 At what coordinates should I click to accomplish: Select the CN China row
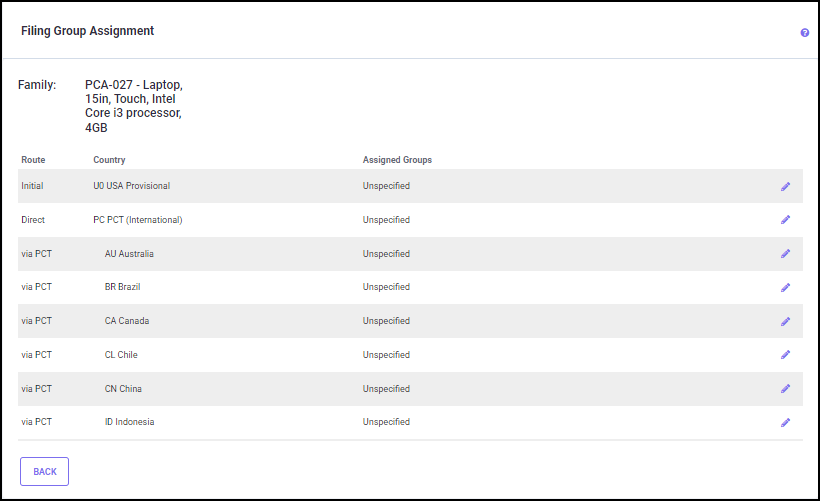point(125,389)
